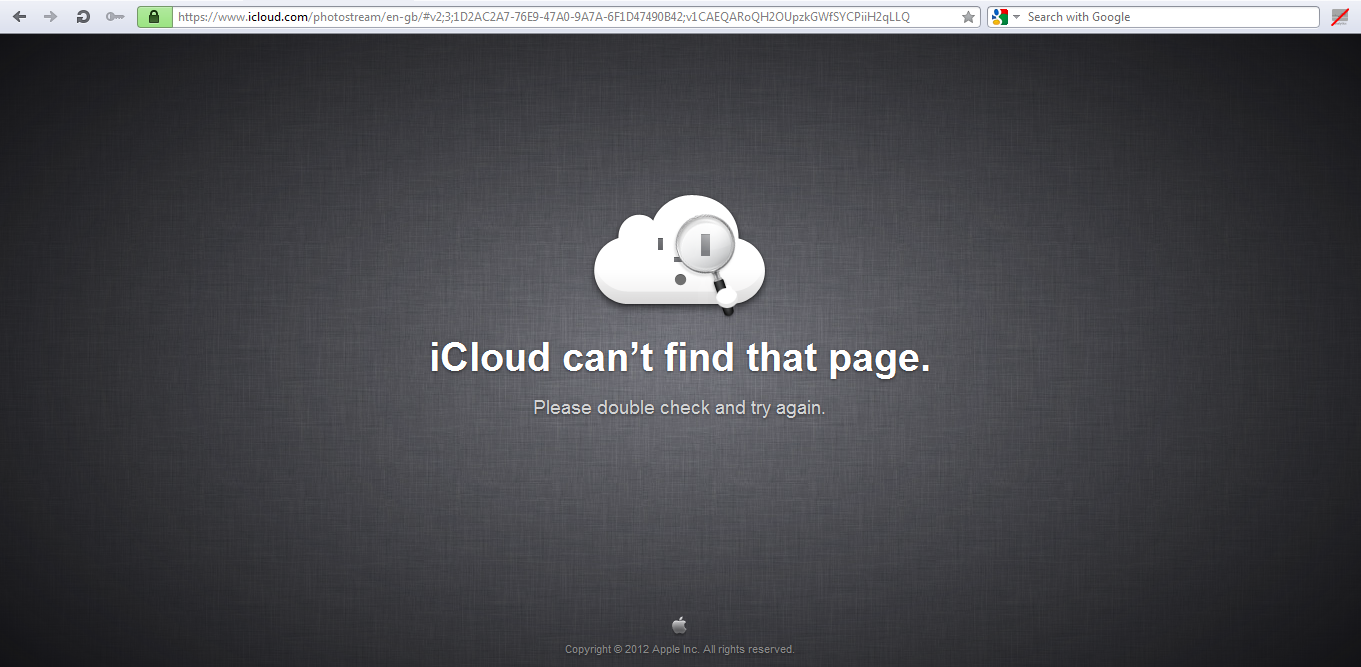Open the search engine dropdown arrow

pos(1016,17)
